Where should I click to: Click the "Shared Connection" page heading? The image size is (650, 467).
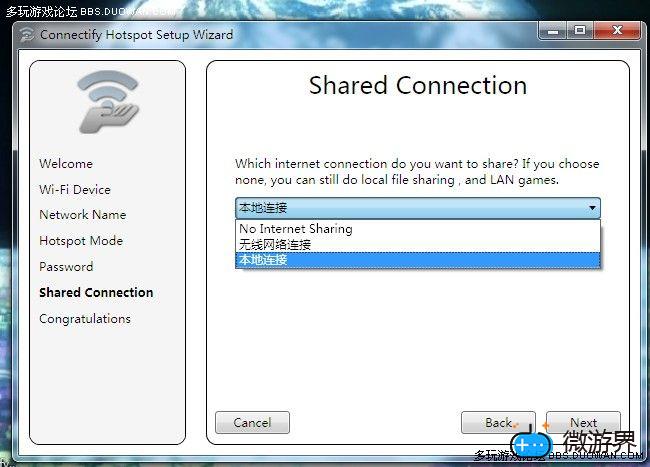point(418,85)
